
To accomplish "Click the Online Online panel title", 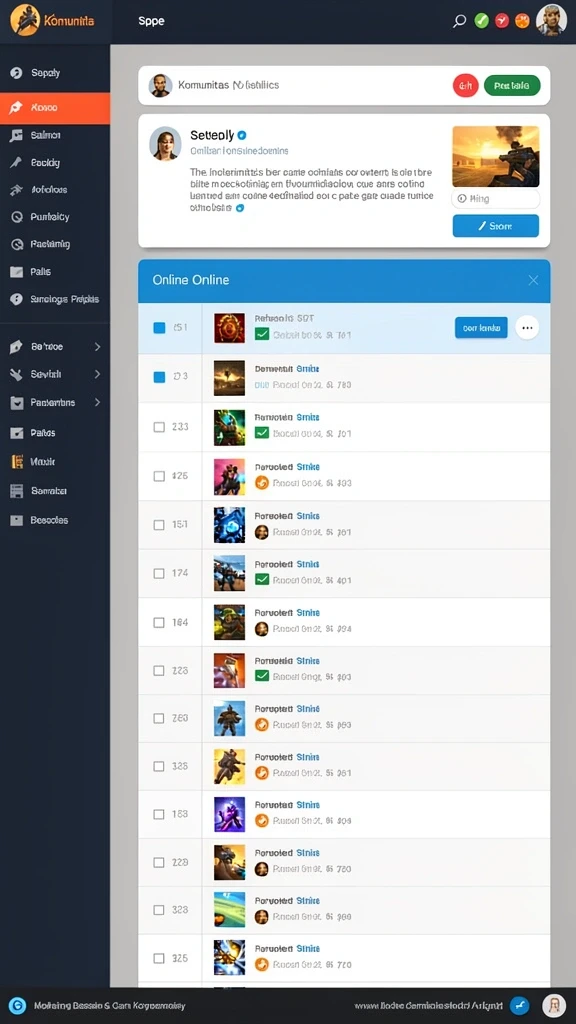I will pyautogui.click(x=191, y=280).
